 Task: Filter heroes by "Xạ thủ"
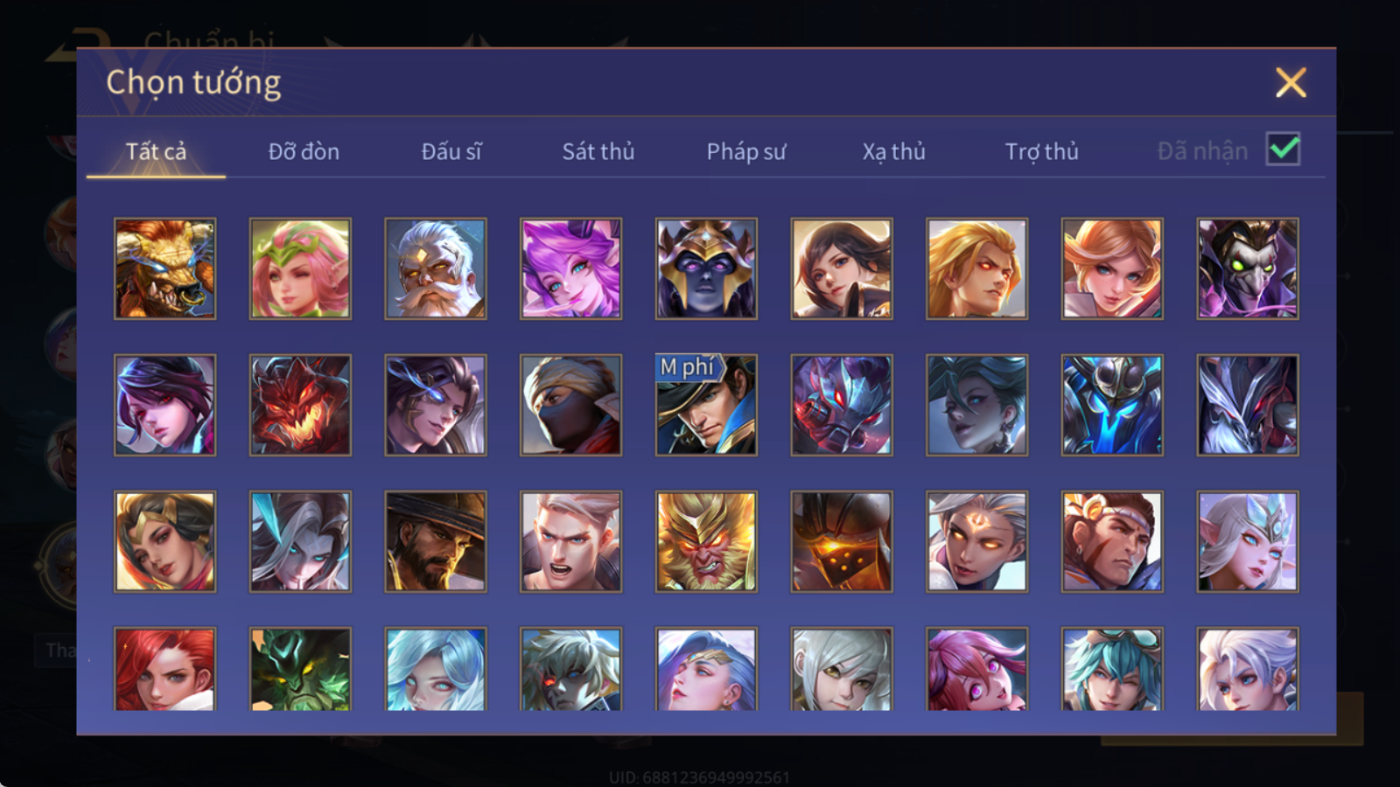(894, 152)
